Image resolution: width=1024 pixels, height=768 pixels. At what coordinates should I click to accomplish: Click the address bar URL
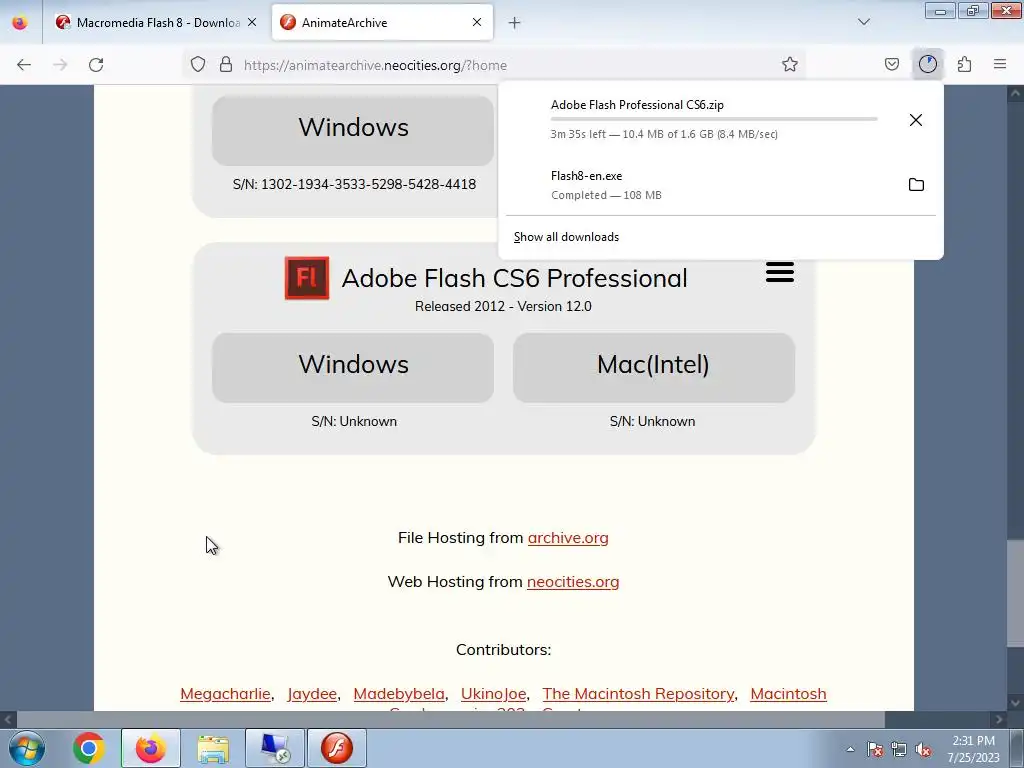click(375, 65)
